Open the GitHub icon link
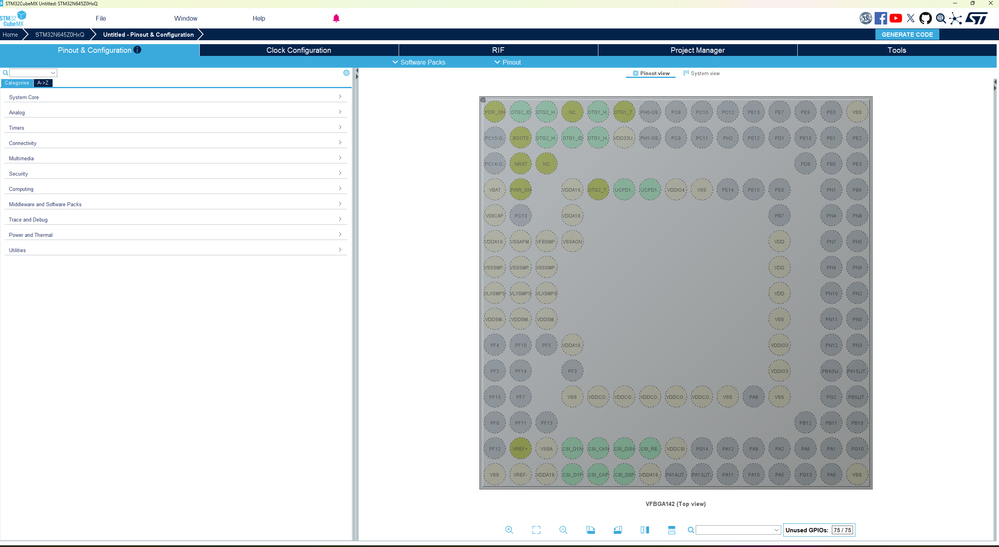Viewport: 999px width, 547px height. 925,18
